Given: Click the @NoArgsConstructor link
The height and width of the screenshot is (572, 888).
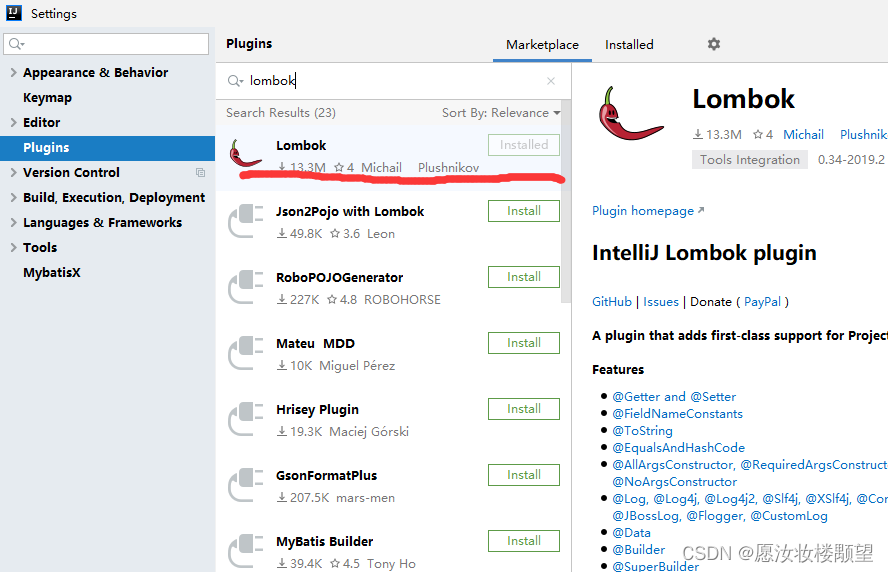Looking at the screenshot, I should pyautogui.click(x=674, y=481).
